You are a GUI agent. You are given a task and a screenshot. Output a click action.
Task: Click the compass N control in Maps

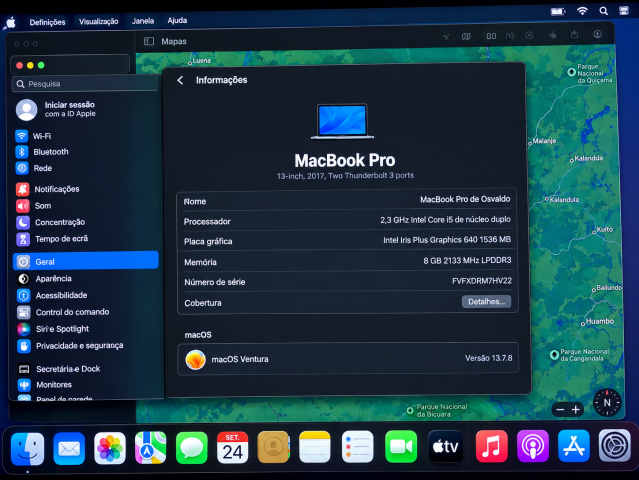tap(607, 403)
